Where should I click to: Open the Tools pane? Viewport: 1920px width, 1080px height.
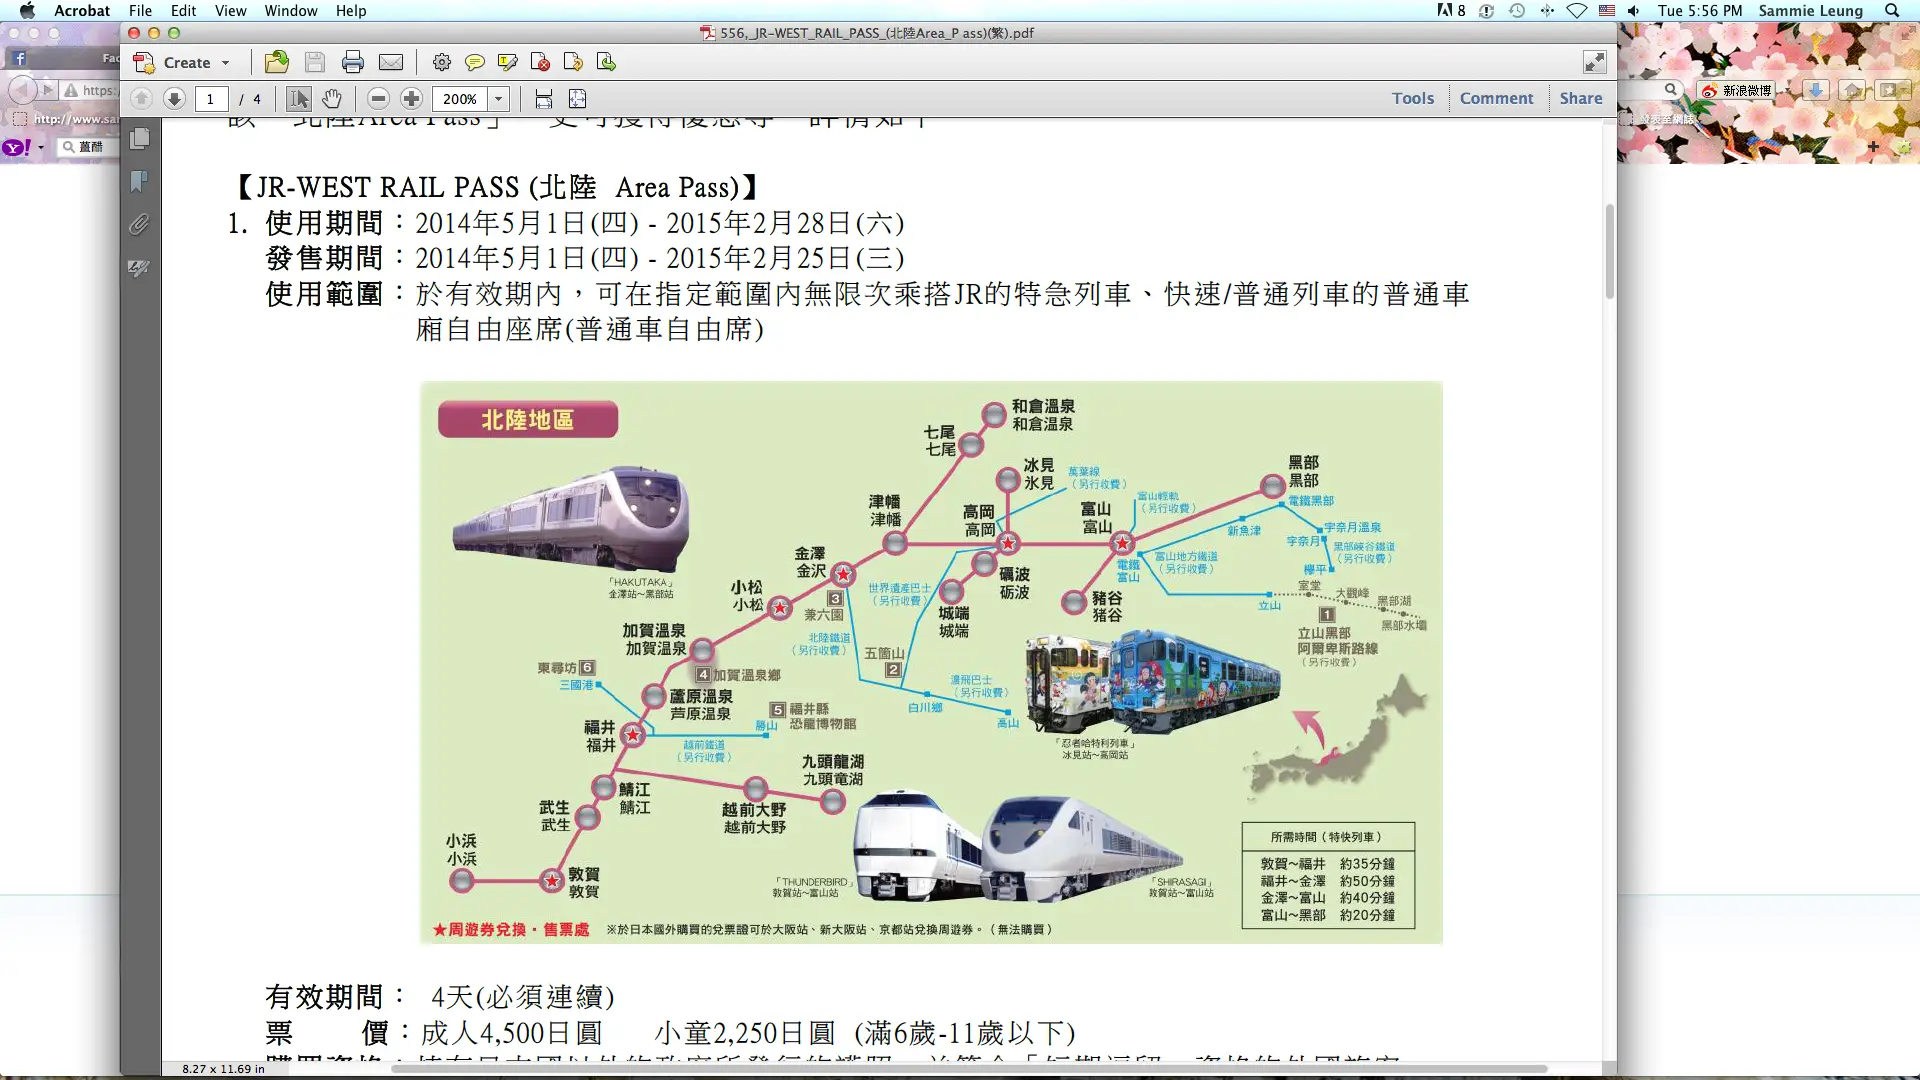click(x=1412, y=98)
